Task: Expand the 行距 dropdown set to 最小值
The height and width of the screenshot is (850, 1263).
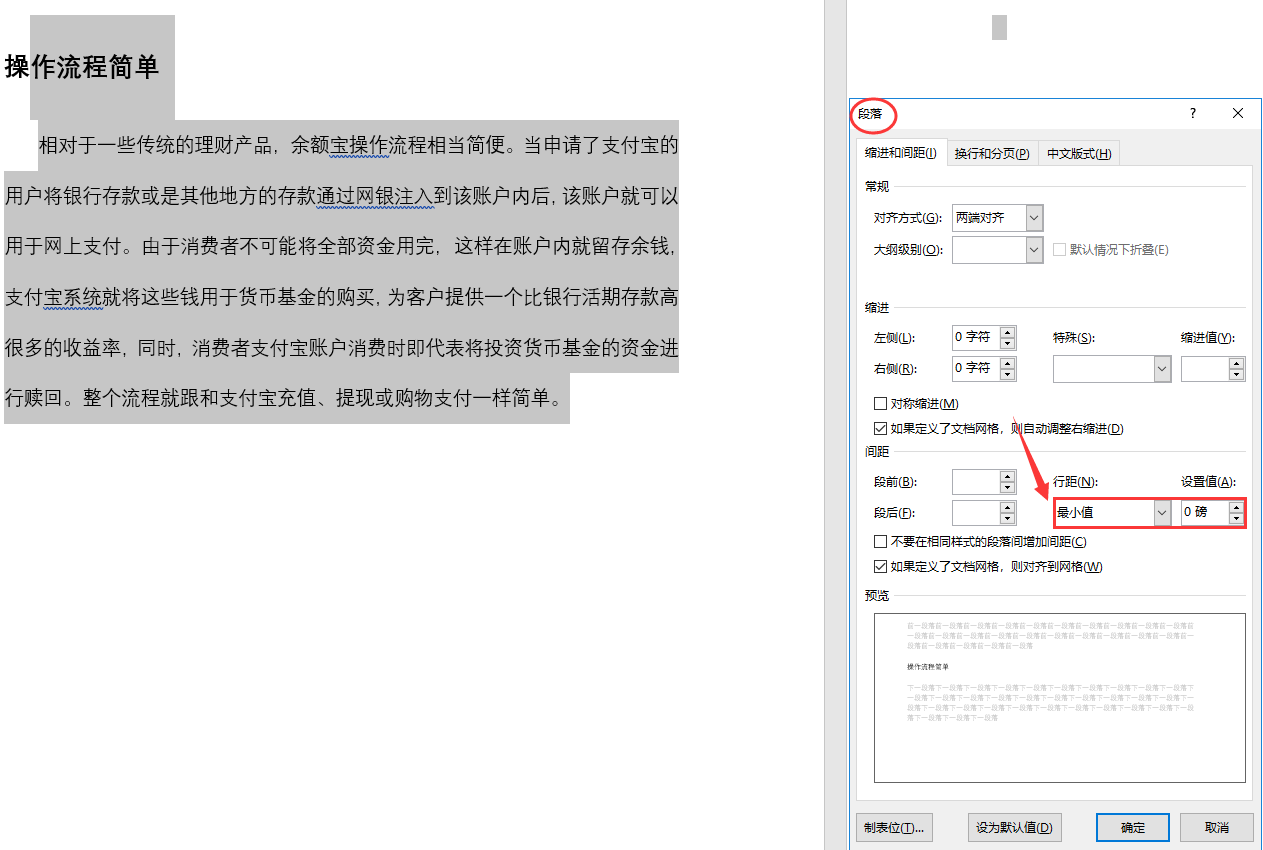Action: [1161, 513]
